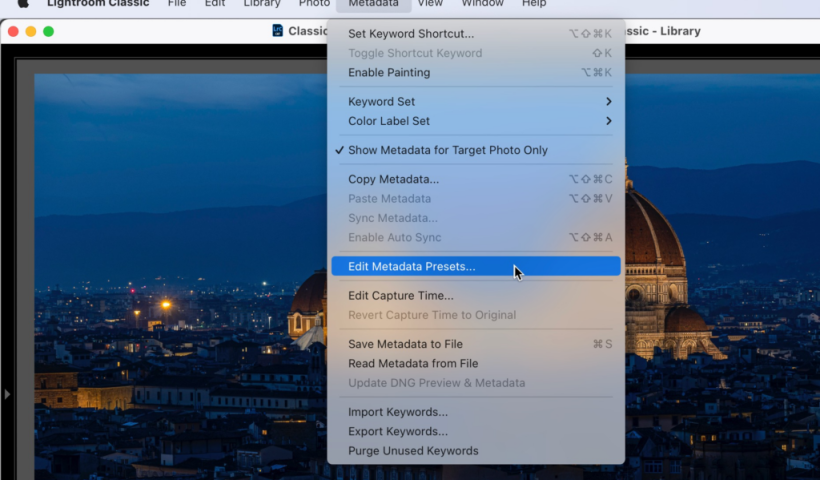Choose Set Keyword Shortcut…
This screenshot has width=820, height=480.
coord(411,33)
